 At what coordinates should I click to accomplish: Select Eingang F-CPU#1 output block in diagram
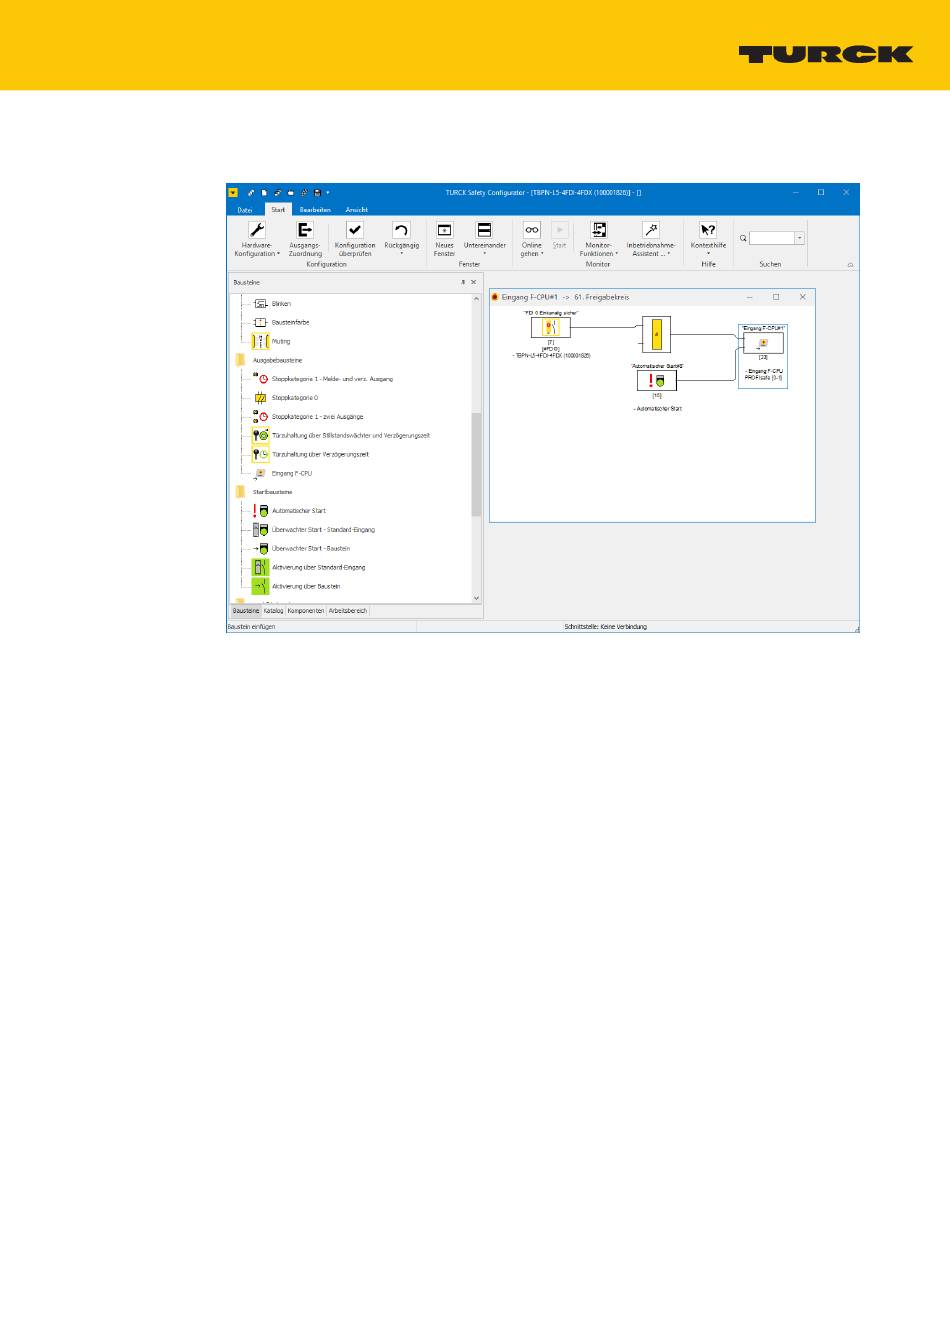pyautogui.click(x=763, y=343)
